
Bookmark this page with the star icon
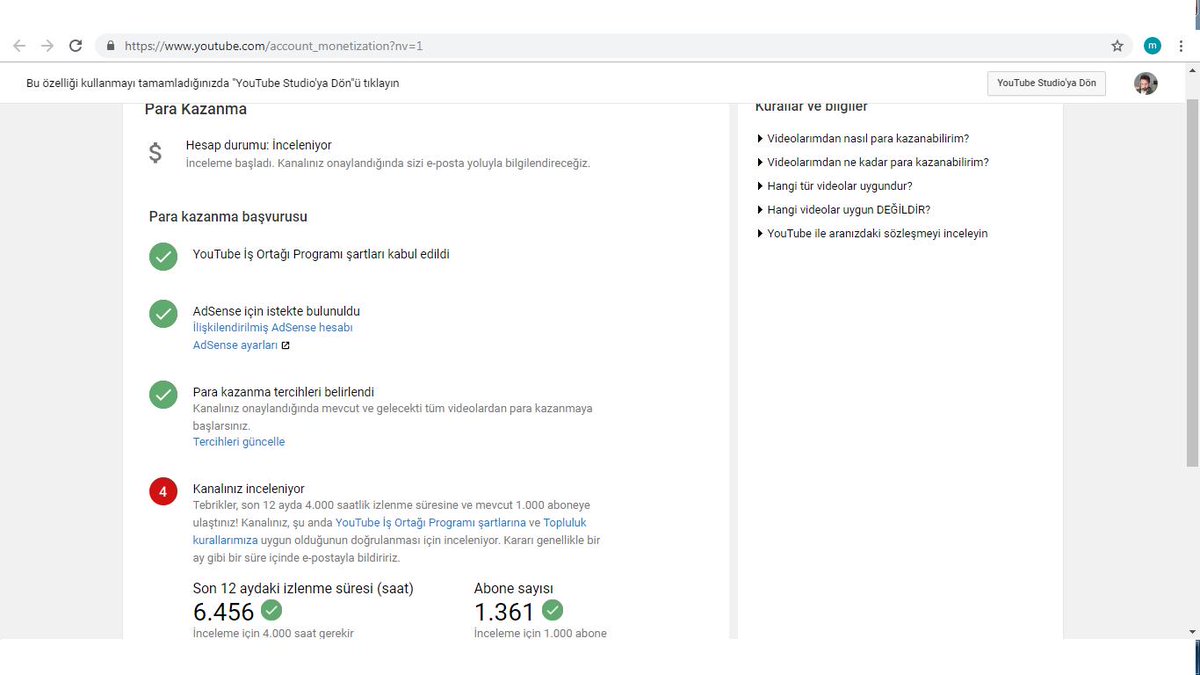tap(1117, 46)
